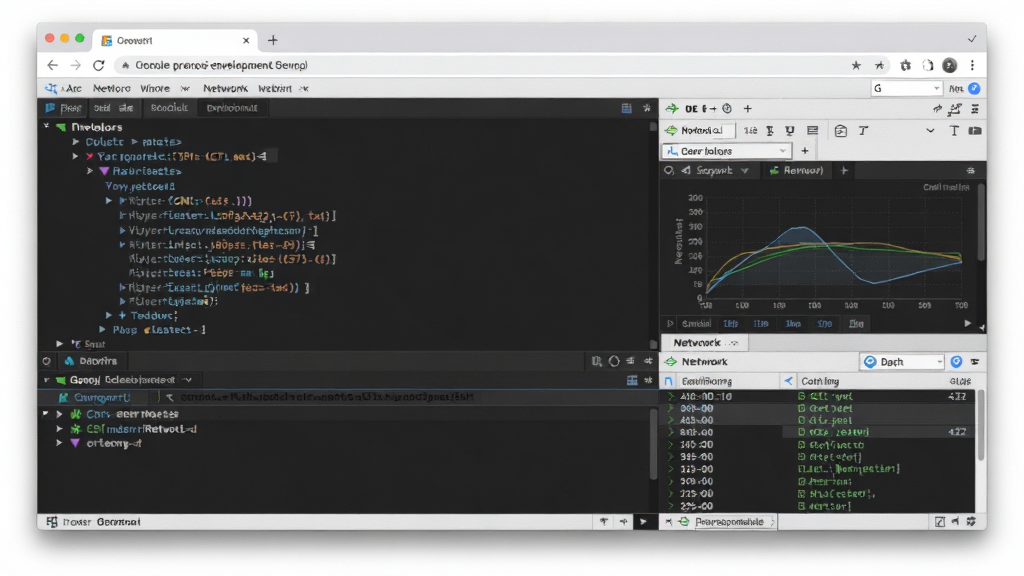The width and height of the screenshot is (1024, 576).
Task: Open the browser extensions puzzle icon
Action: pos(905,65)
